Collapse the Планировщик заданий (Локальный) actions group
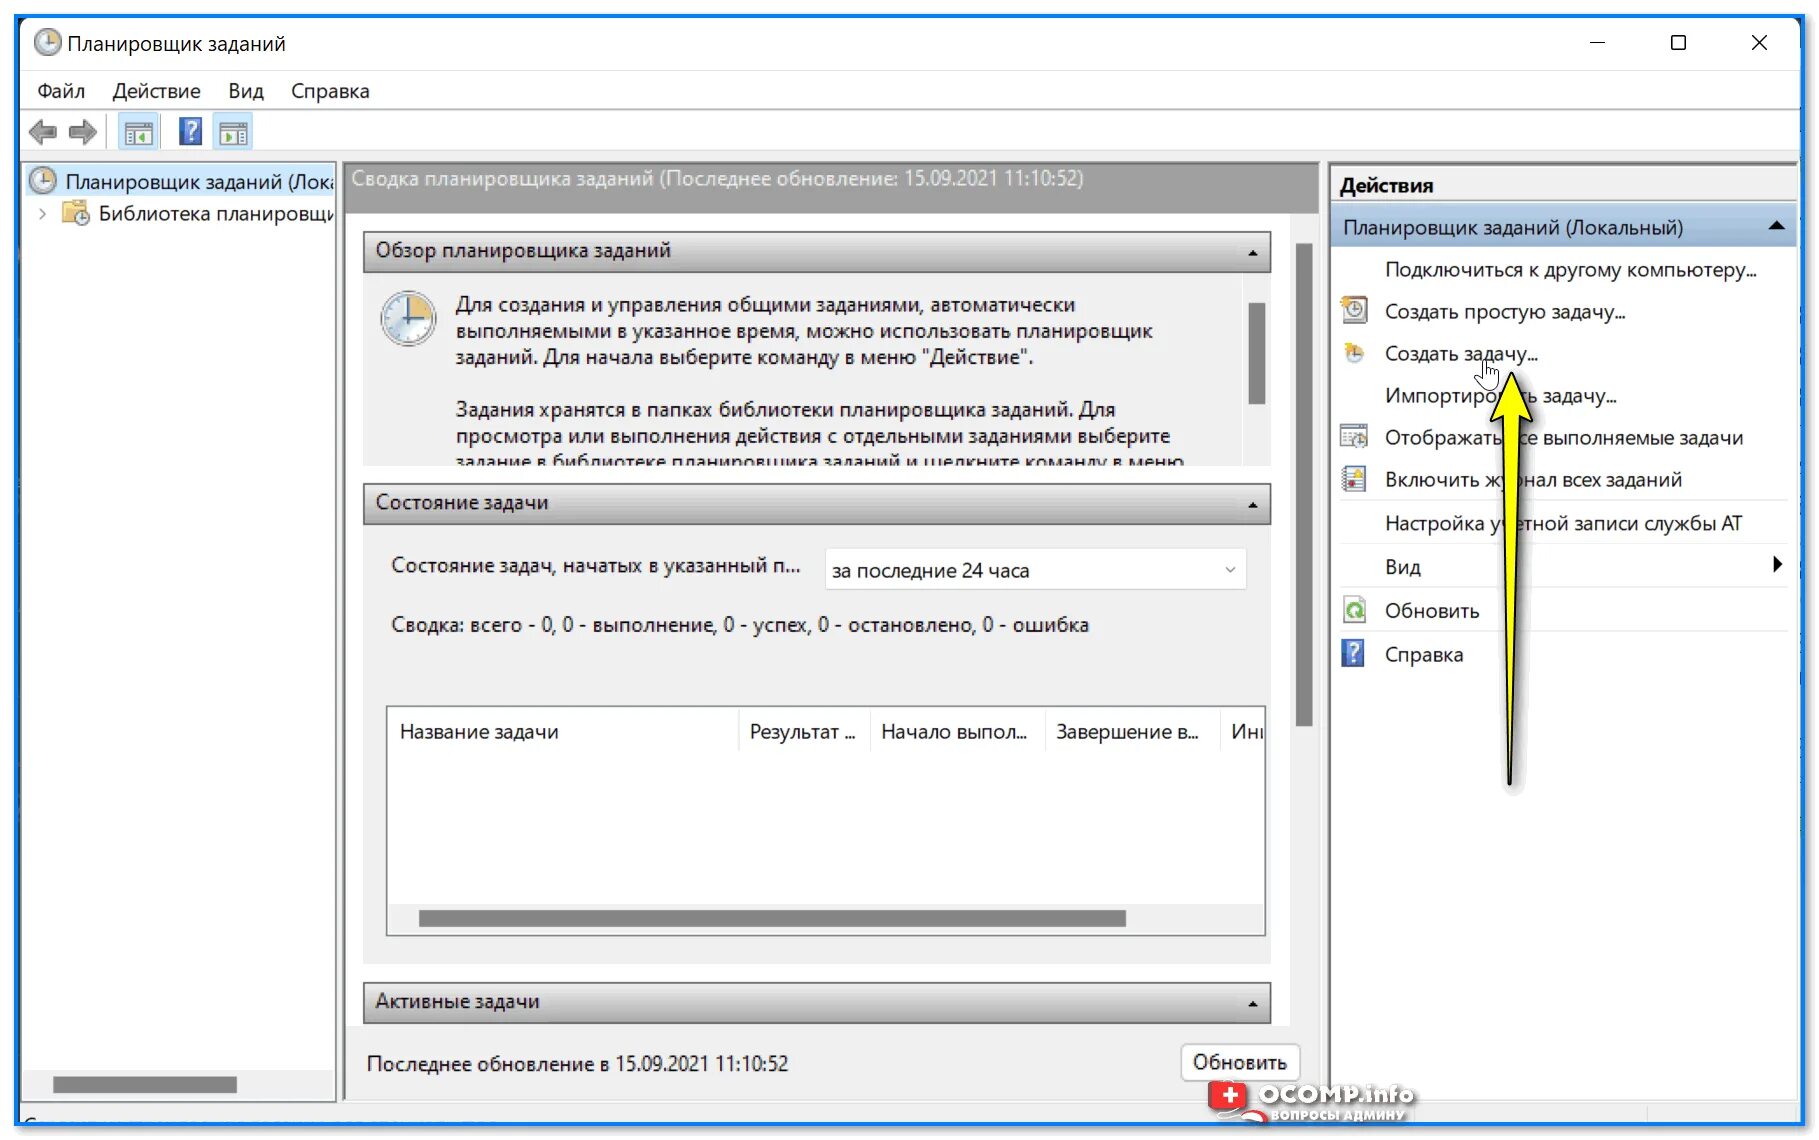1819x1140 pixels. tap(1777, 226)
